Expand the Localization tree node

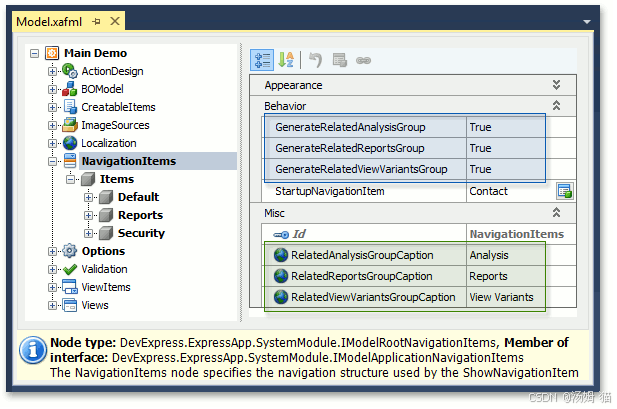(52, 143)
